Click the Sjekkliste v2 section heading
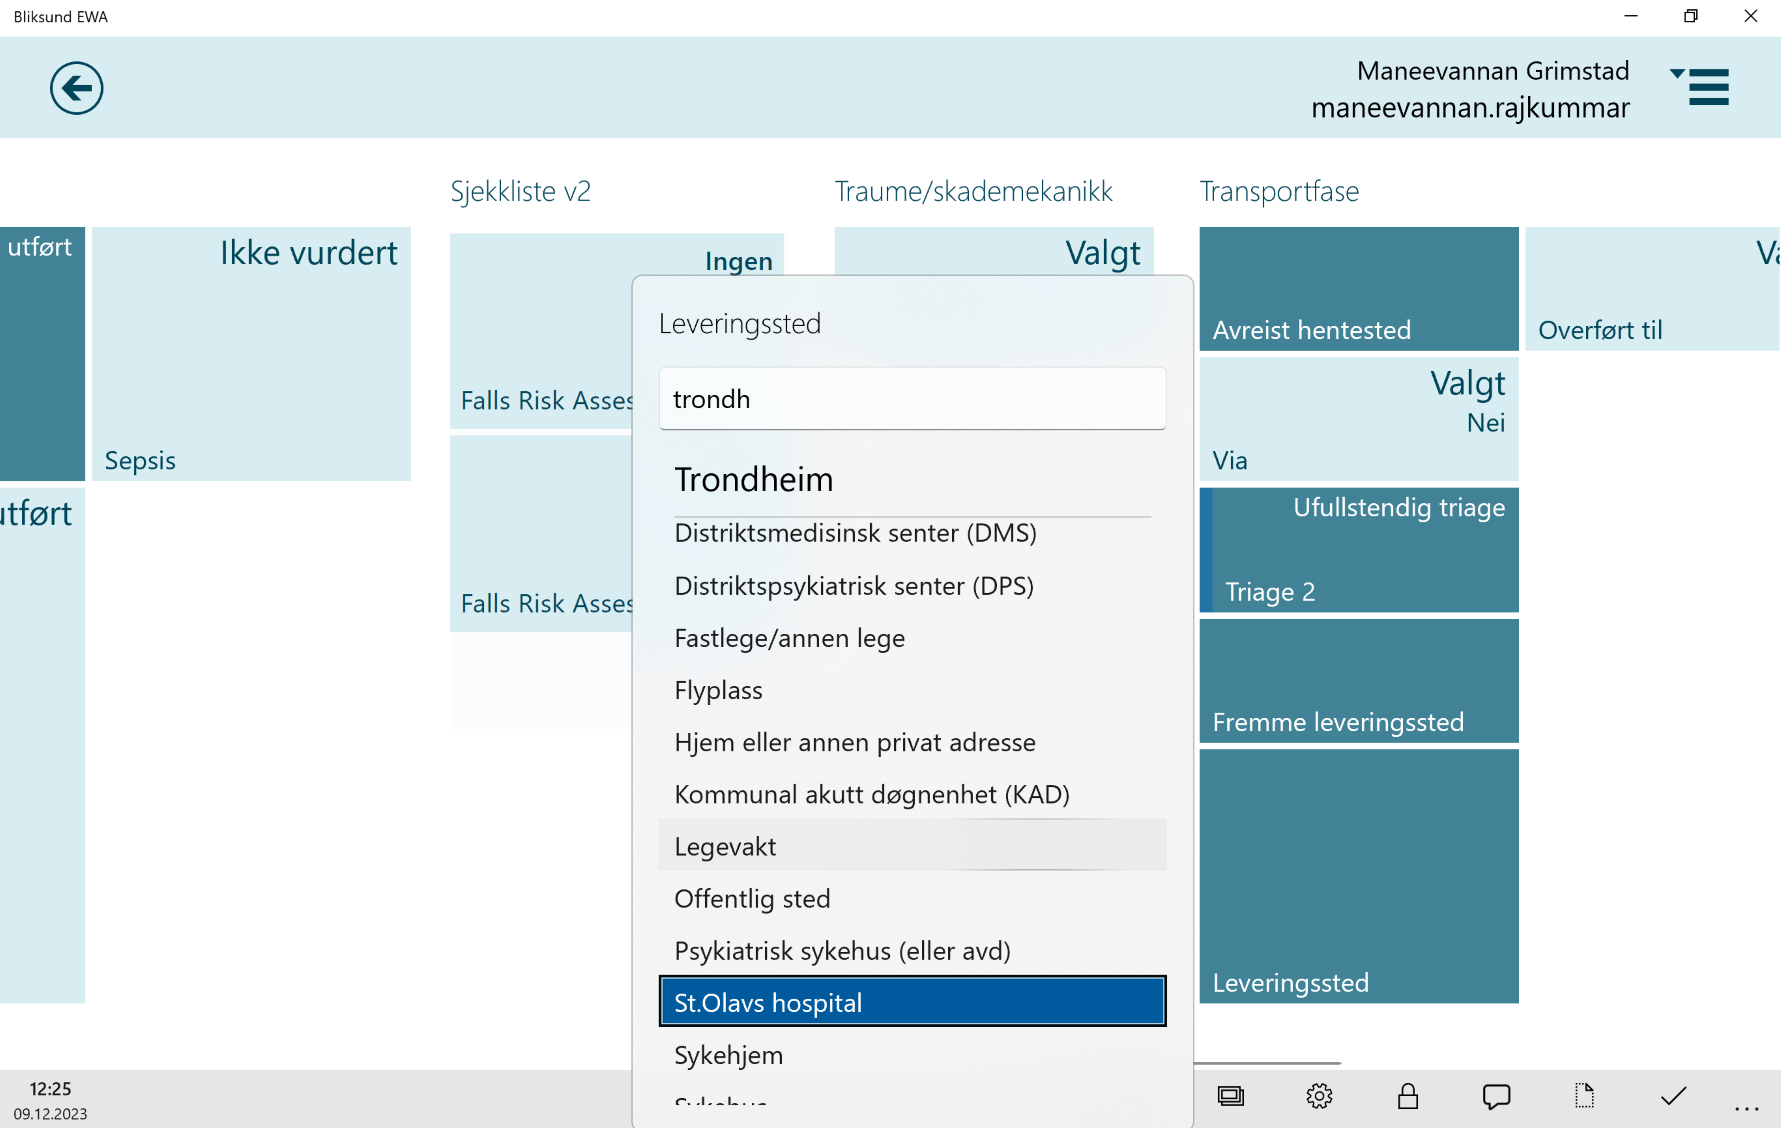The image size is (1782, 1128). pyautogui.click(x=520, y=191)
